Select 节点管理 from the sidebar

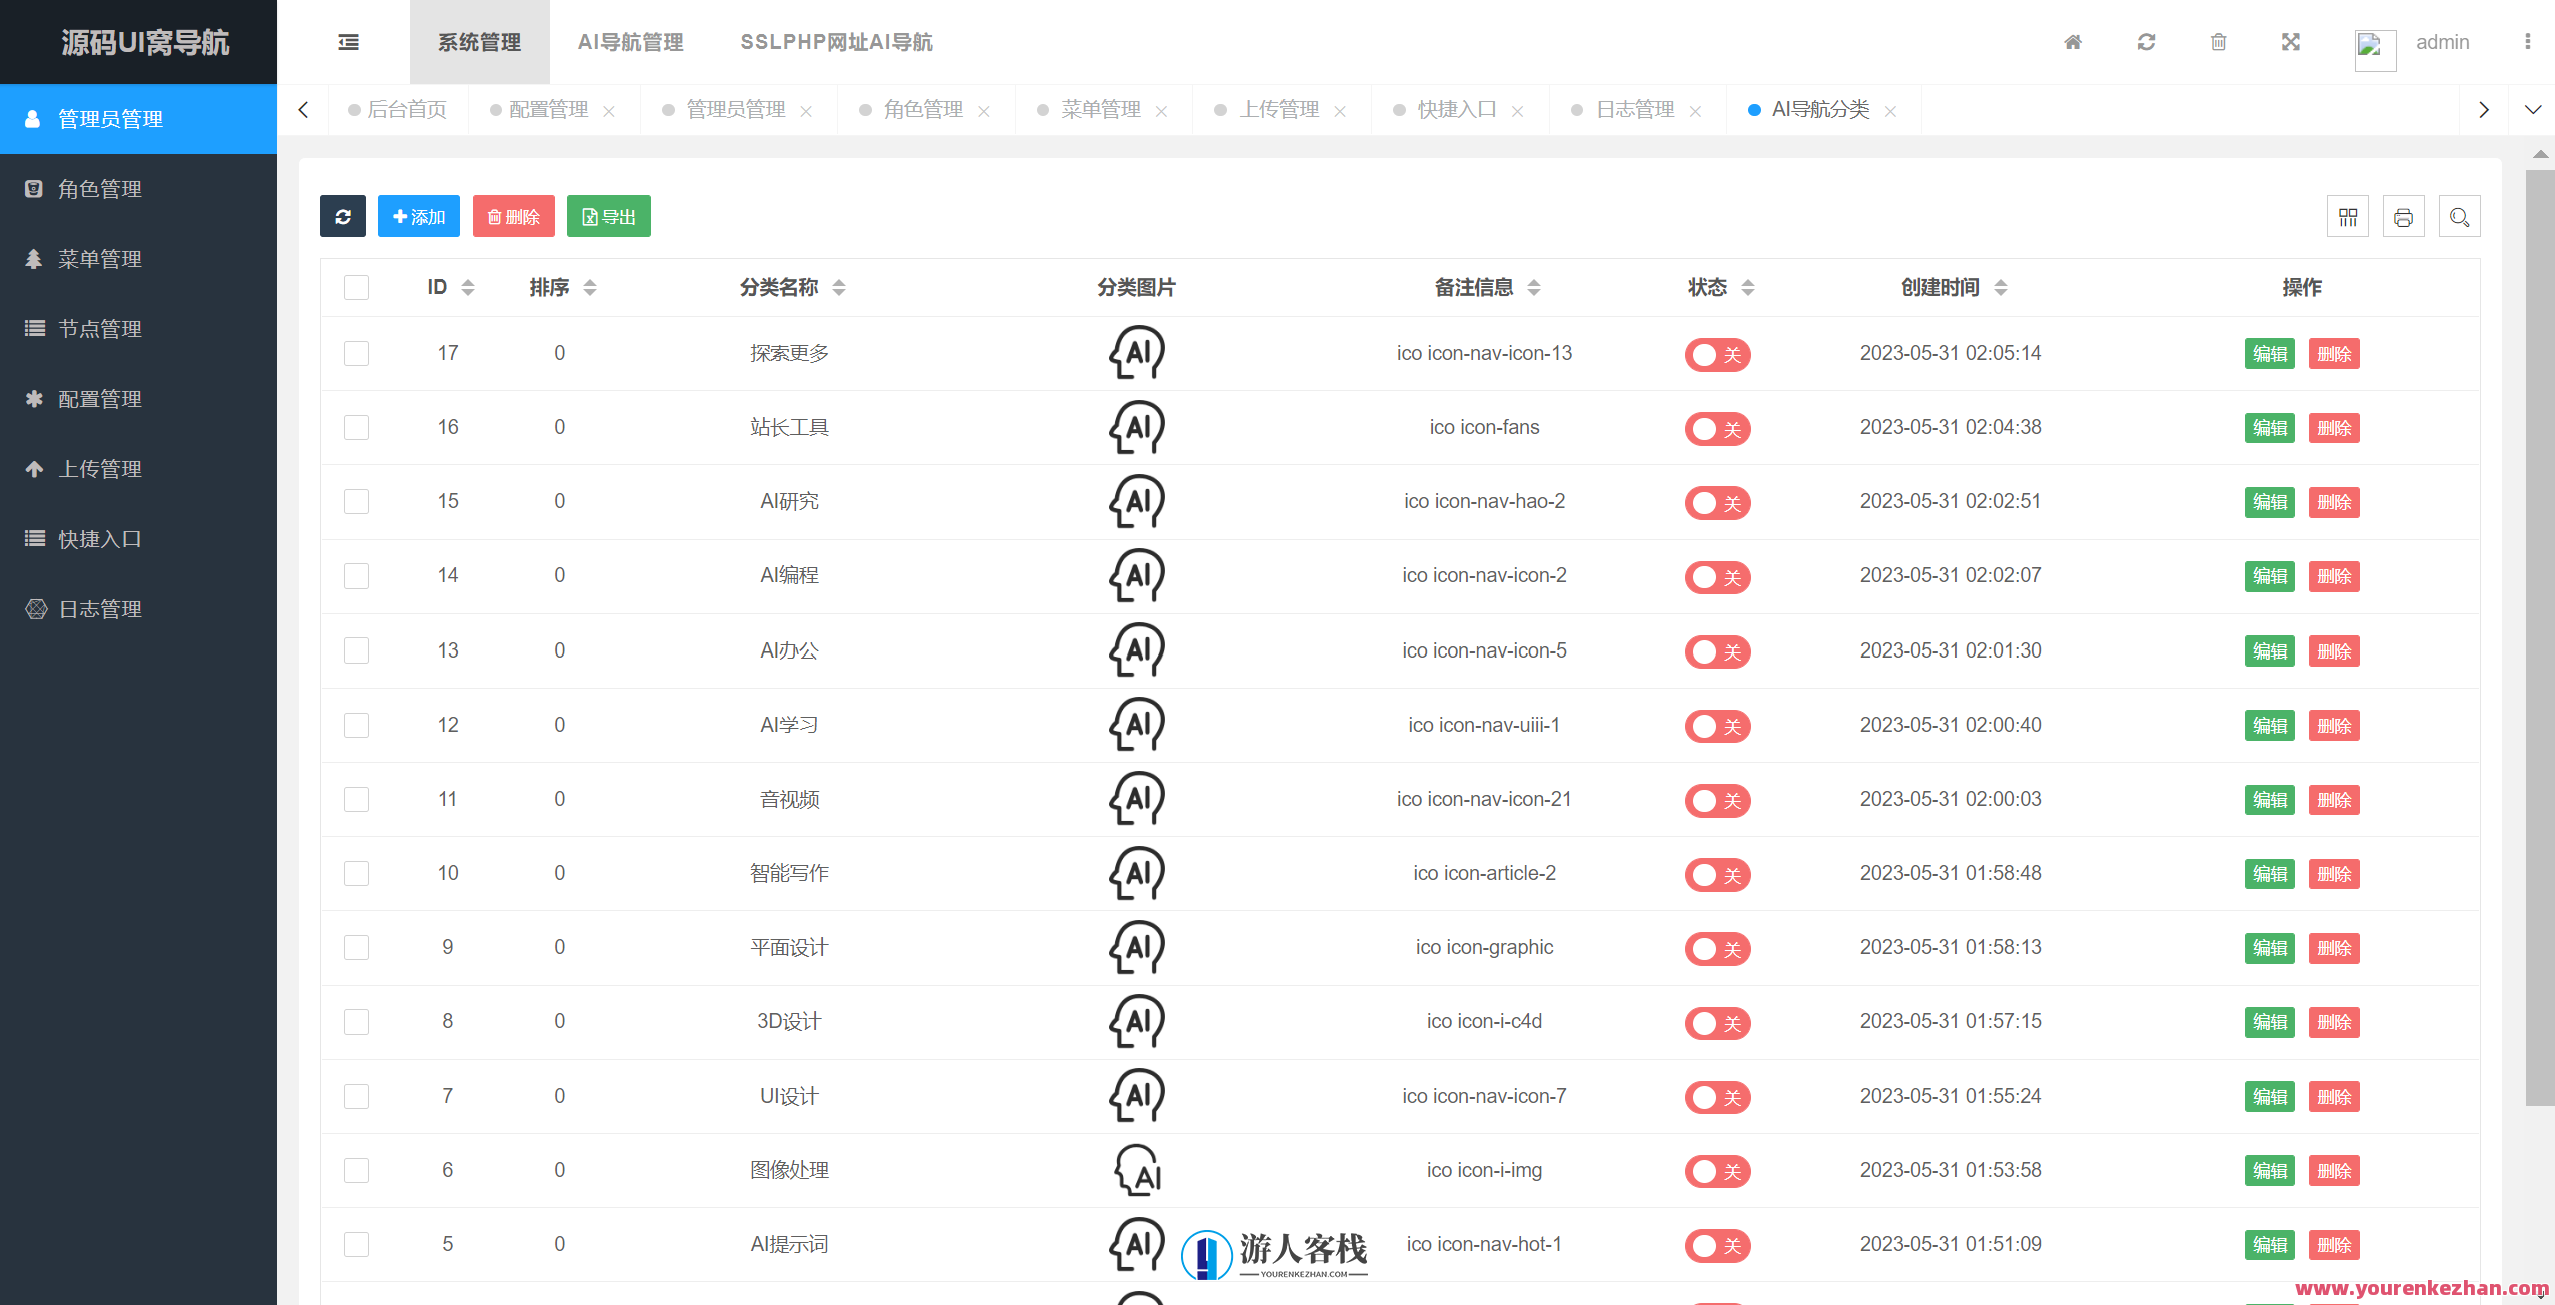(x=100, y=328)
